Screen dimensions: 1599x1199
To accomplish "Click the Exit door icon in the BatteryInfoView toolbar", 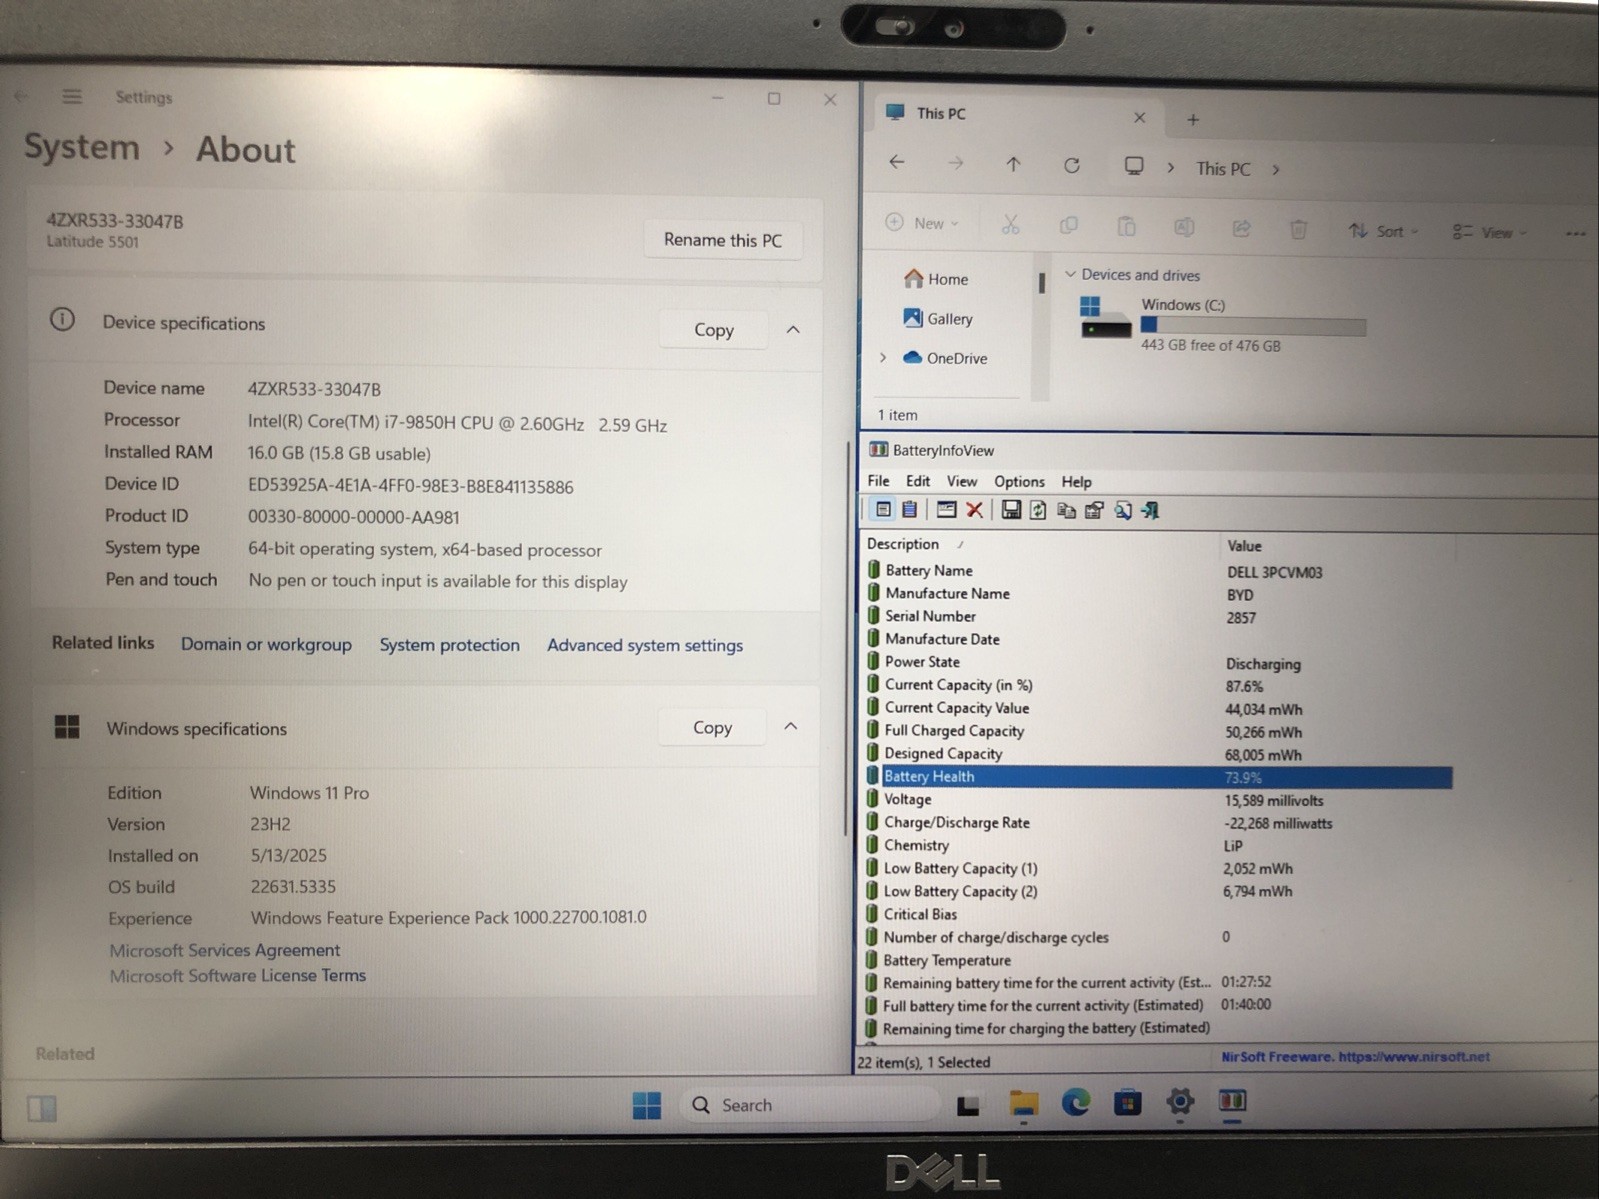I will [1151, 510].
